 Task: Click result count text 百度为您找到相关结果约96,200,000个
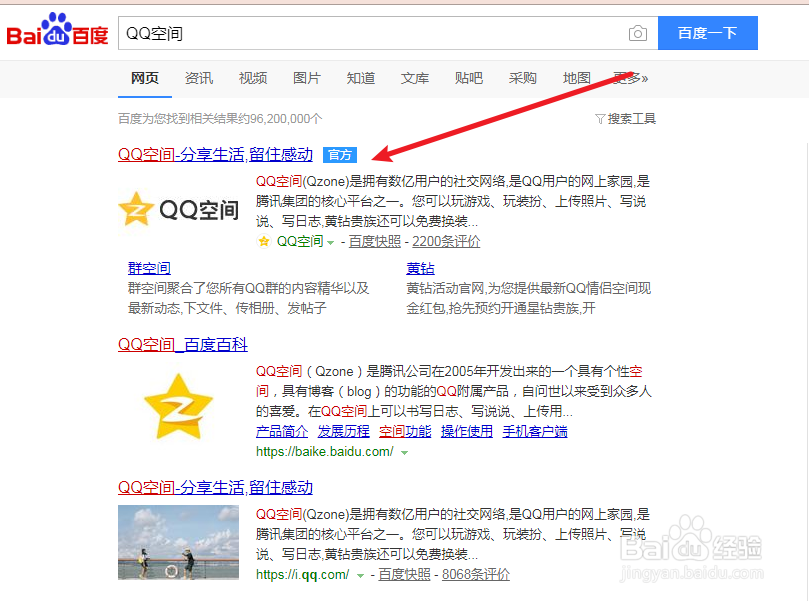coord(220,119)
